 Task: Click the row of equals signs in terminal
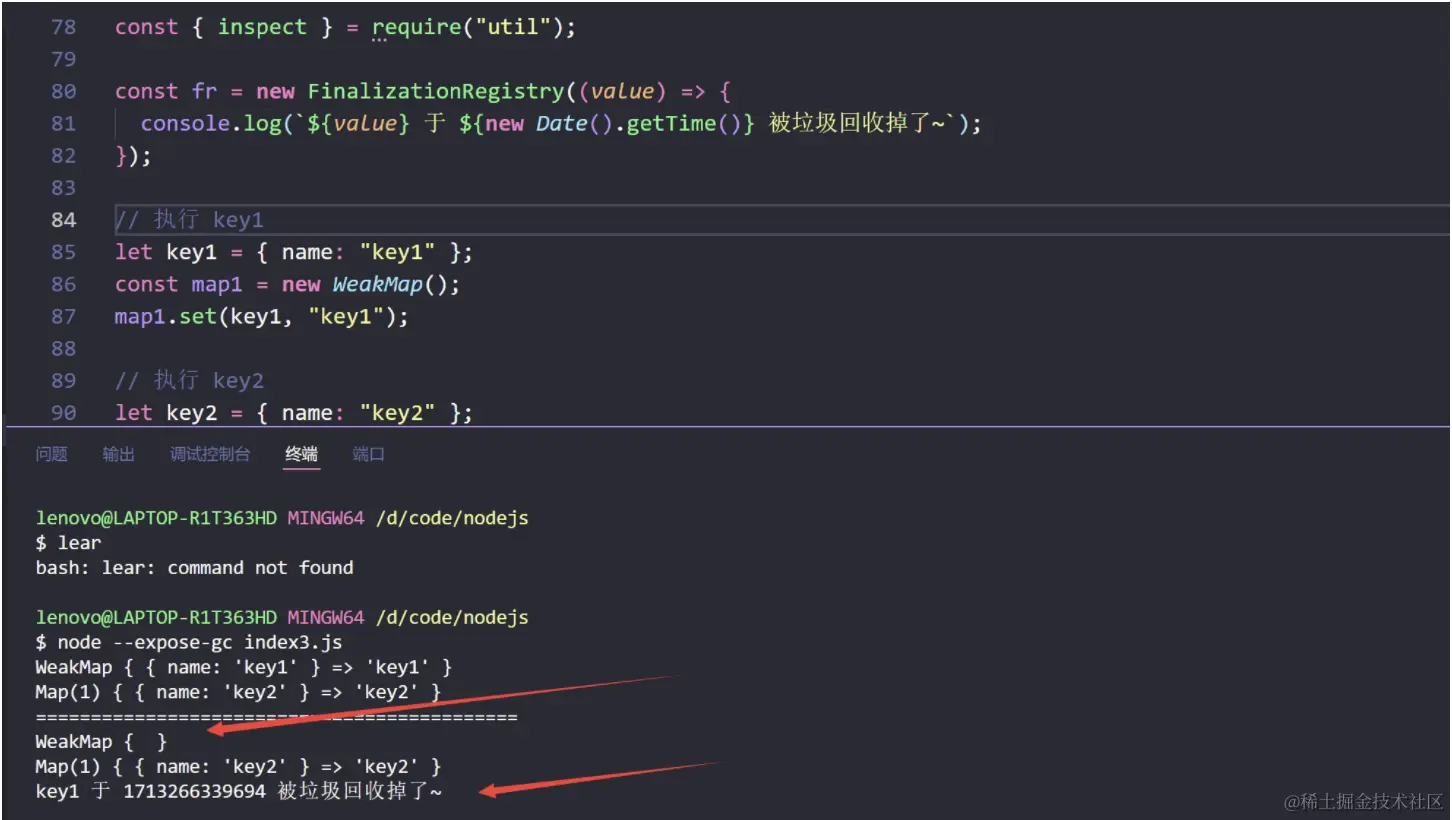click(x=277, y=717)
